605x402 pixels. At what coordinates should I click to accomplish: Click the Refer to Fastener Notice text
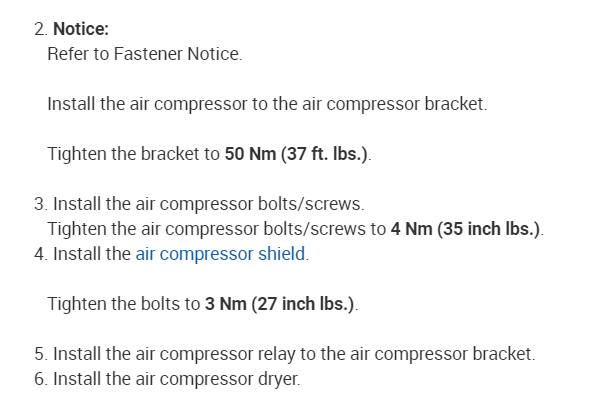click(144, 52)
